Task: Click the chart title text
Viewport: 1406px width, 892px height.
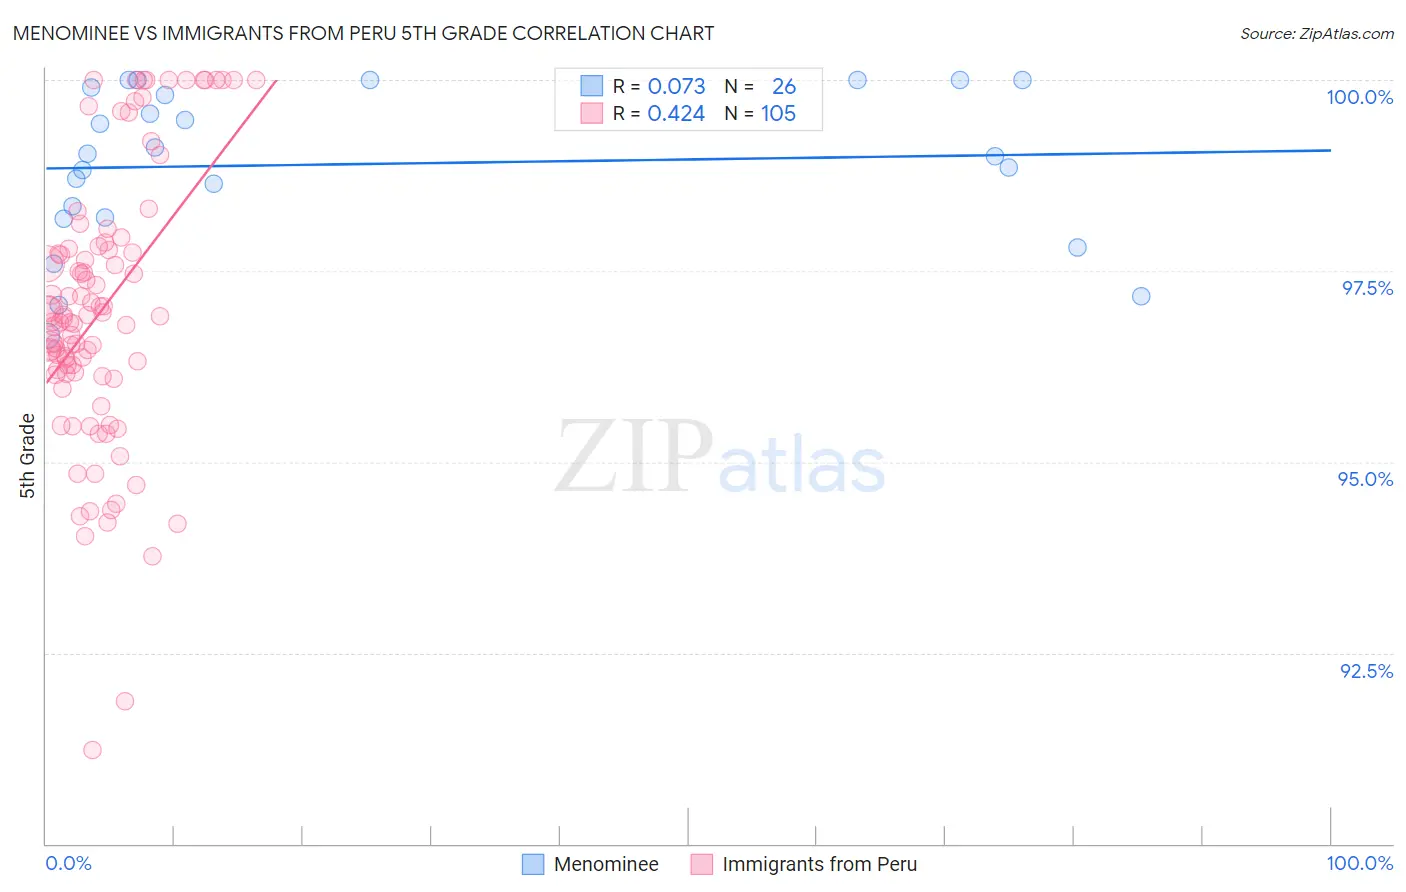Action: coord(363,33)
